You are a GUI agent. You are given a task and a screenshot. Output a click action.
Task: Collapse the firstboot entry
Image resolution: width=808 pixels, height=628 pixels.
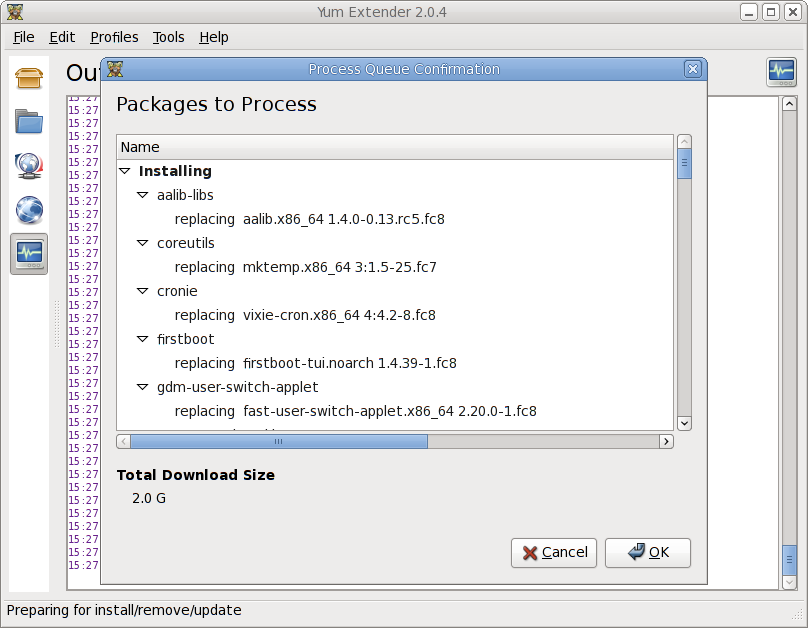tap(142, 338)
